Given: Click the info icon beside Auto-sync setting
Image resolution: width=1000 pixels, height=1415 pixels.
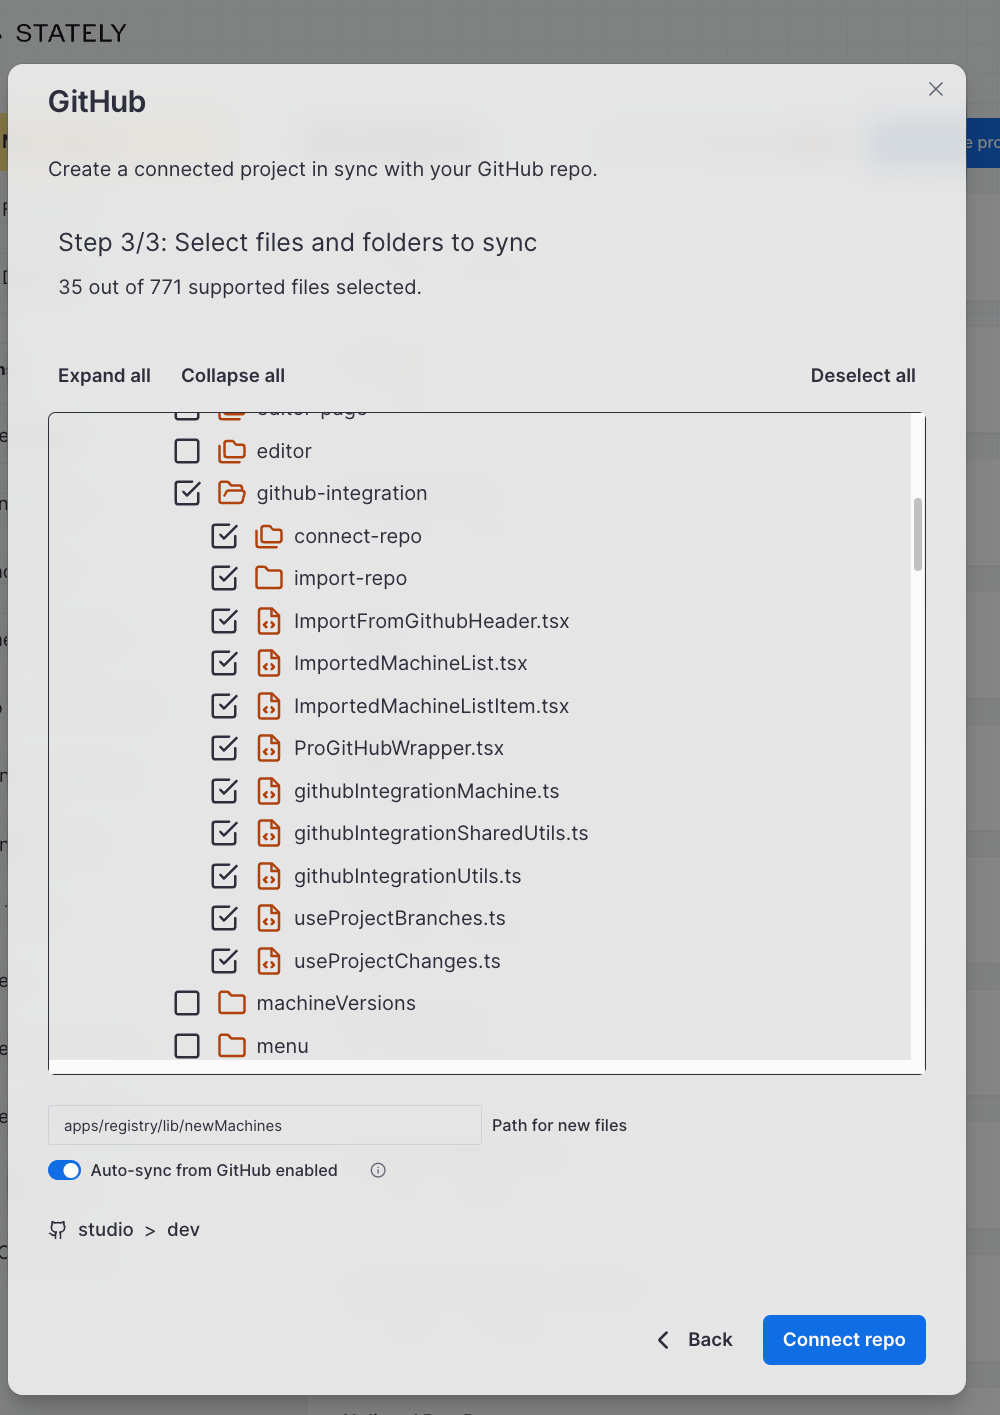Looking at the screenshot, I should pyautogui.click(x=377, y=1170).
